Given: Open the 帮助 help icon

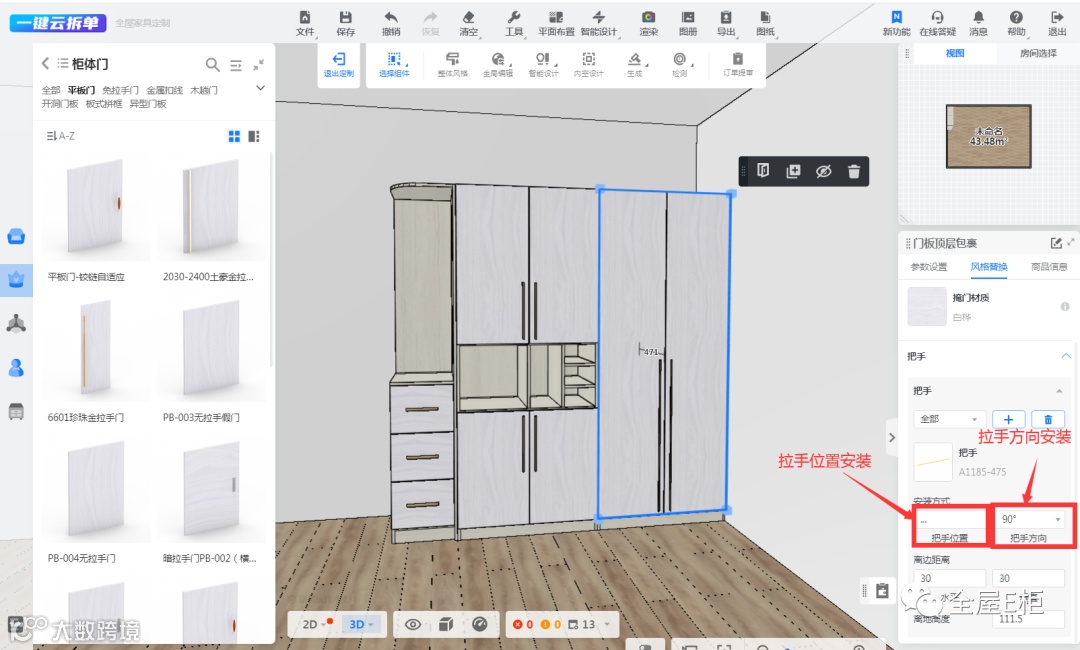Looking at the screenshot, I should point(1016,23).
